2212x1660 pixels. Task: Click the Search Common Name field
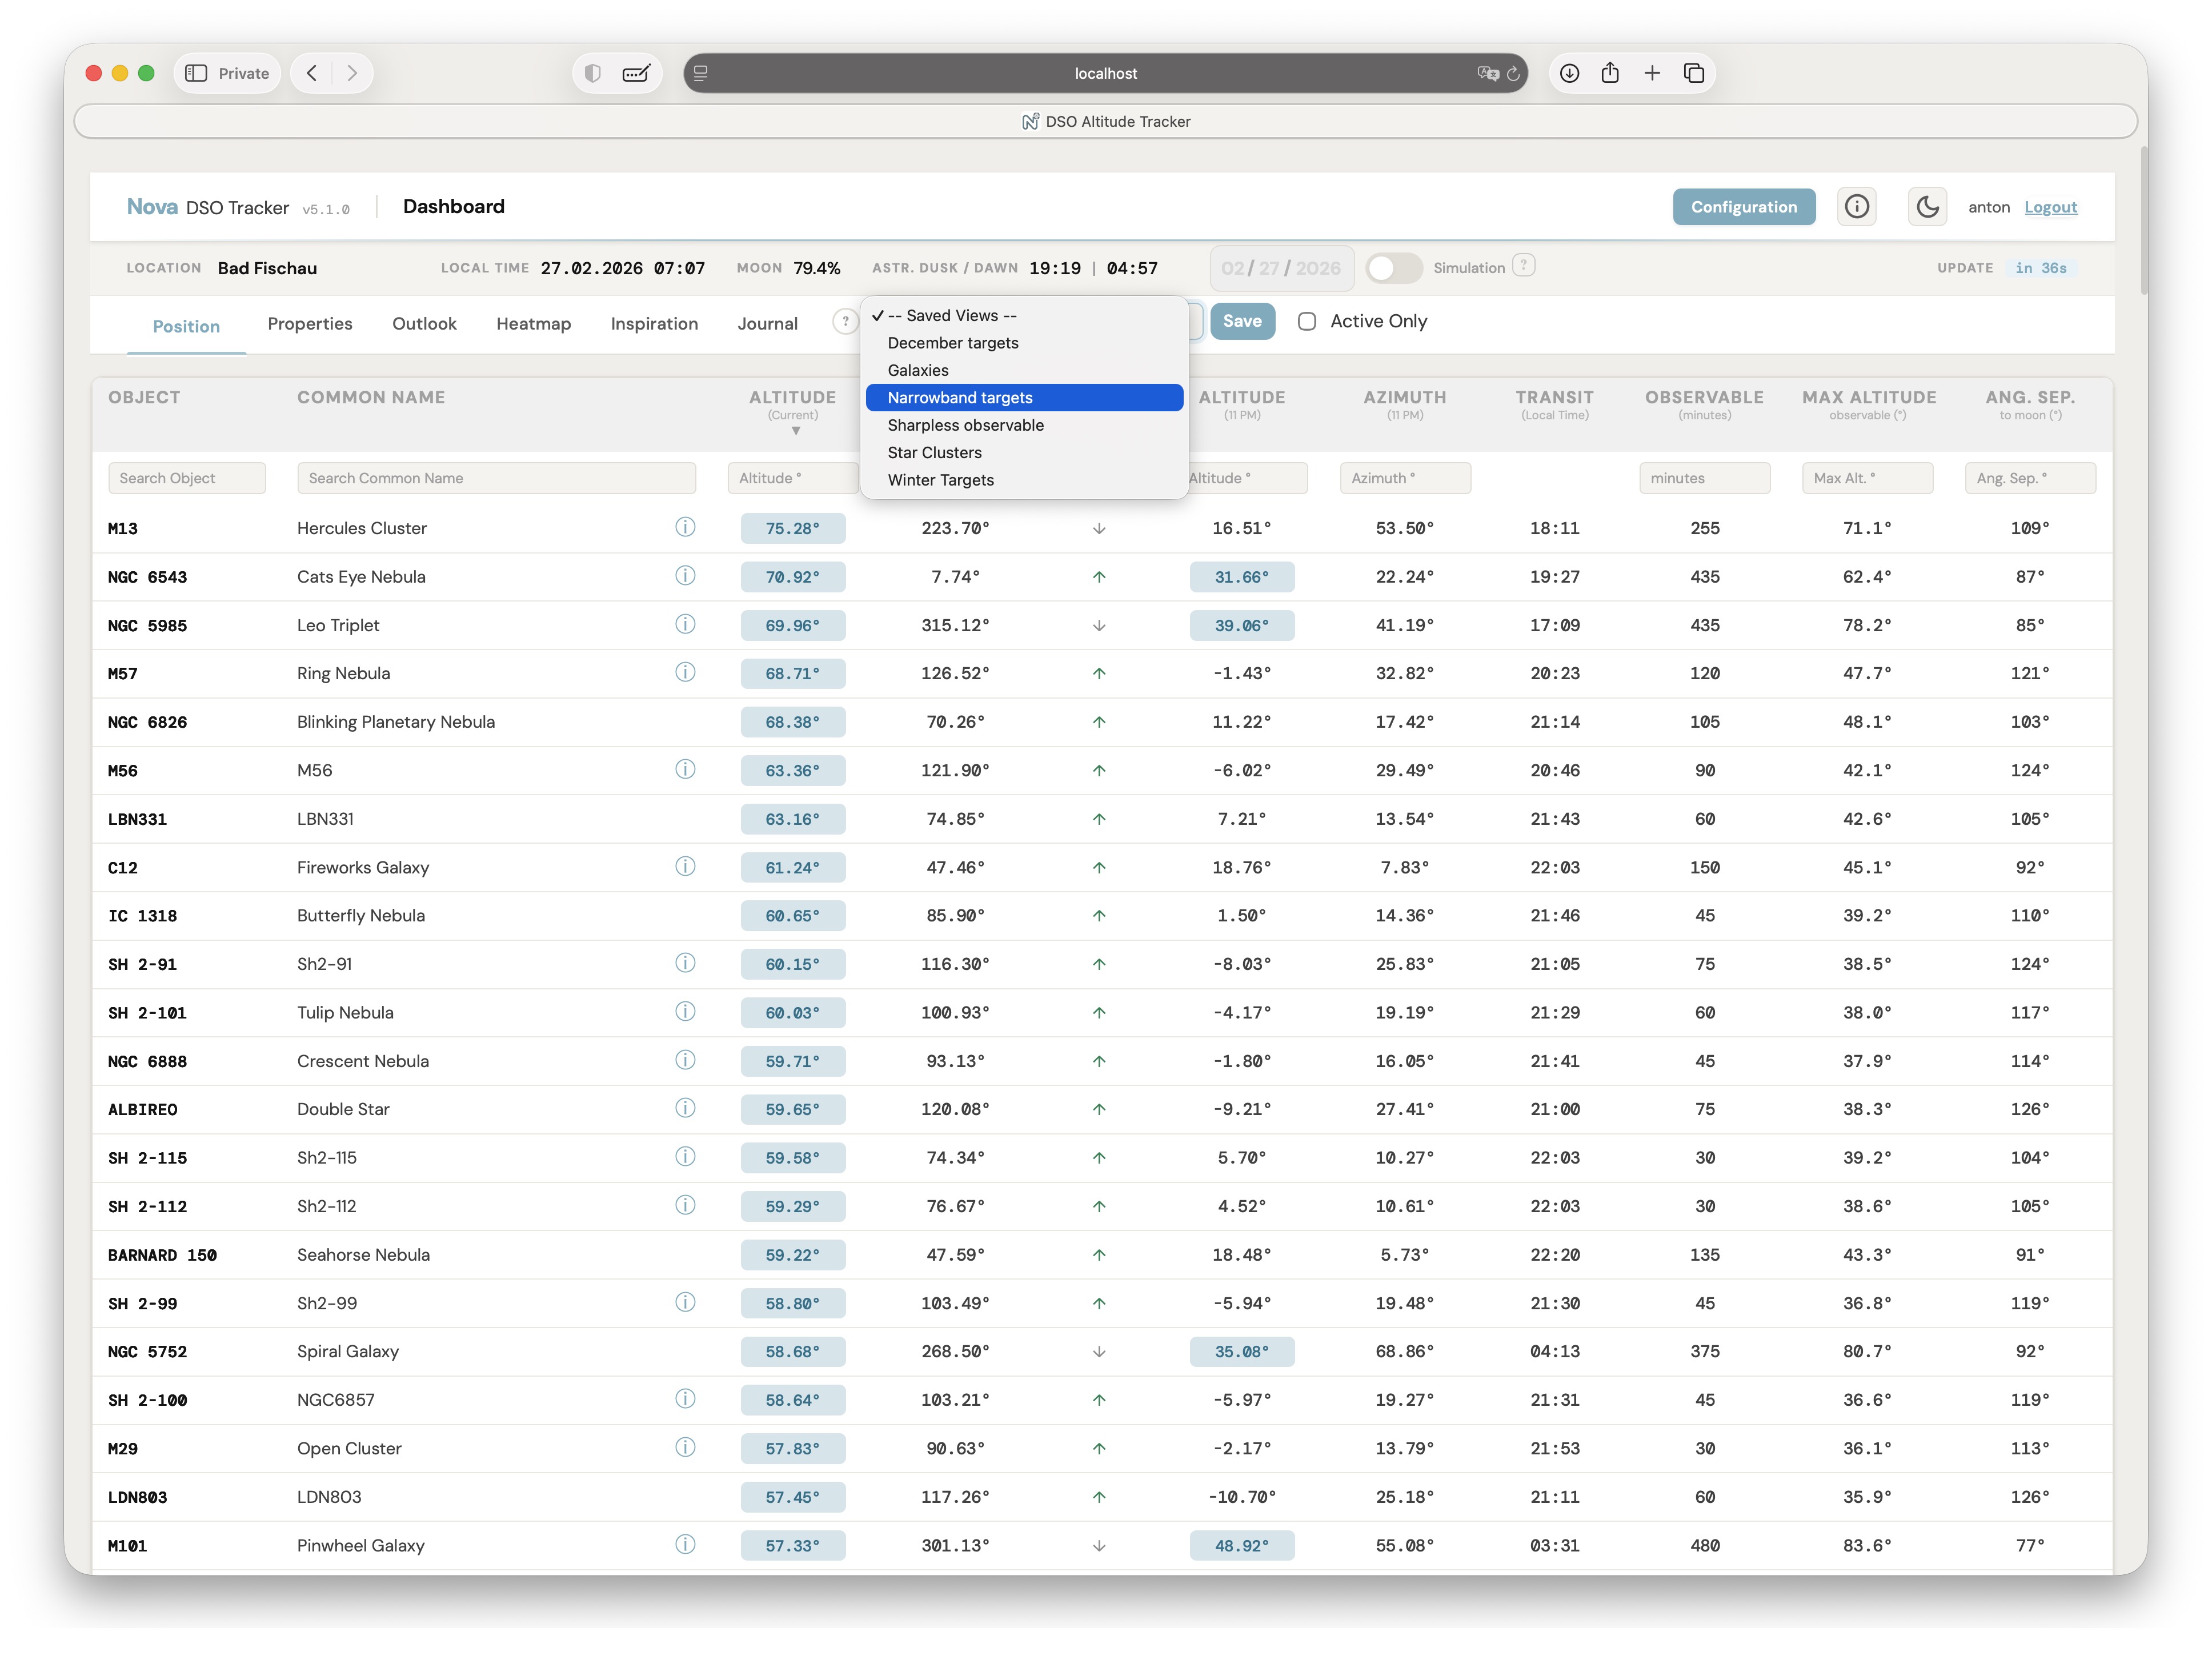pos(496,478)
